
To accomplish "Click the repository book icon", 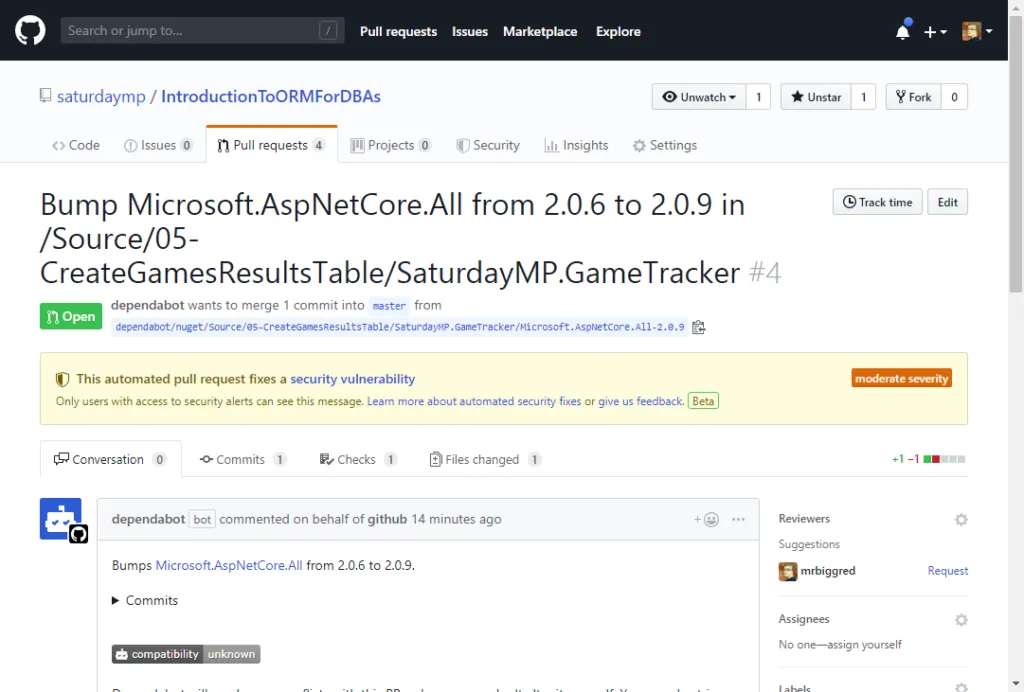I will point(45,96).
